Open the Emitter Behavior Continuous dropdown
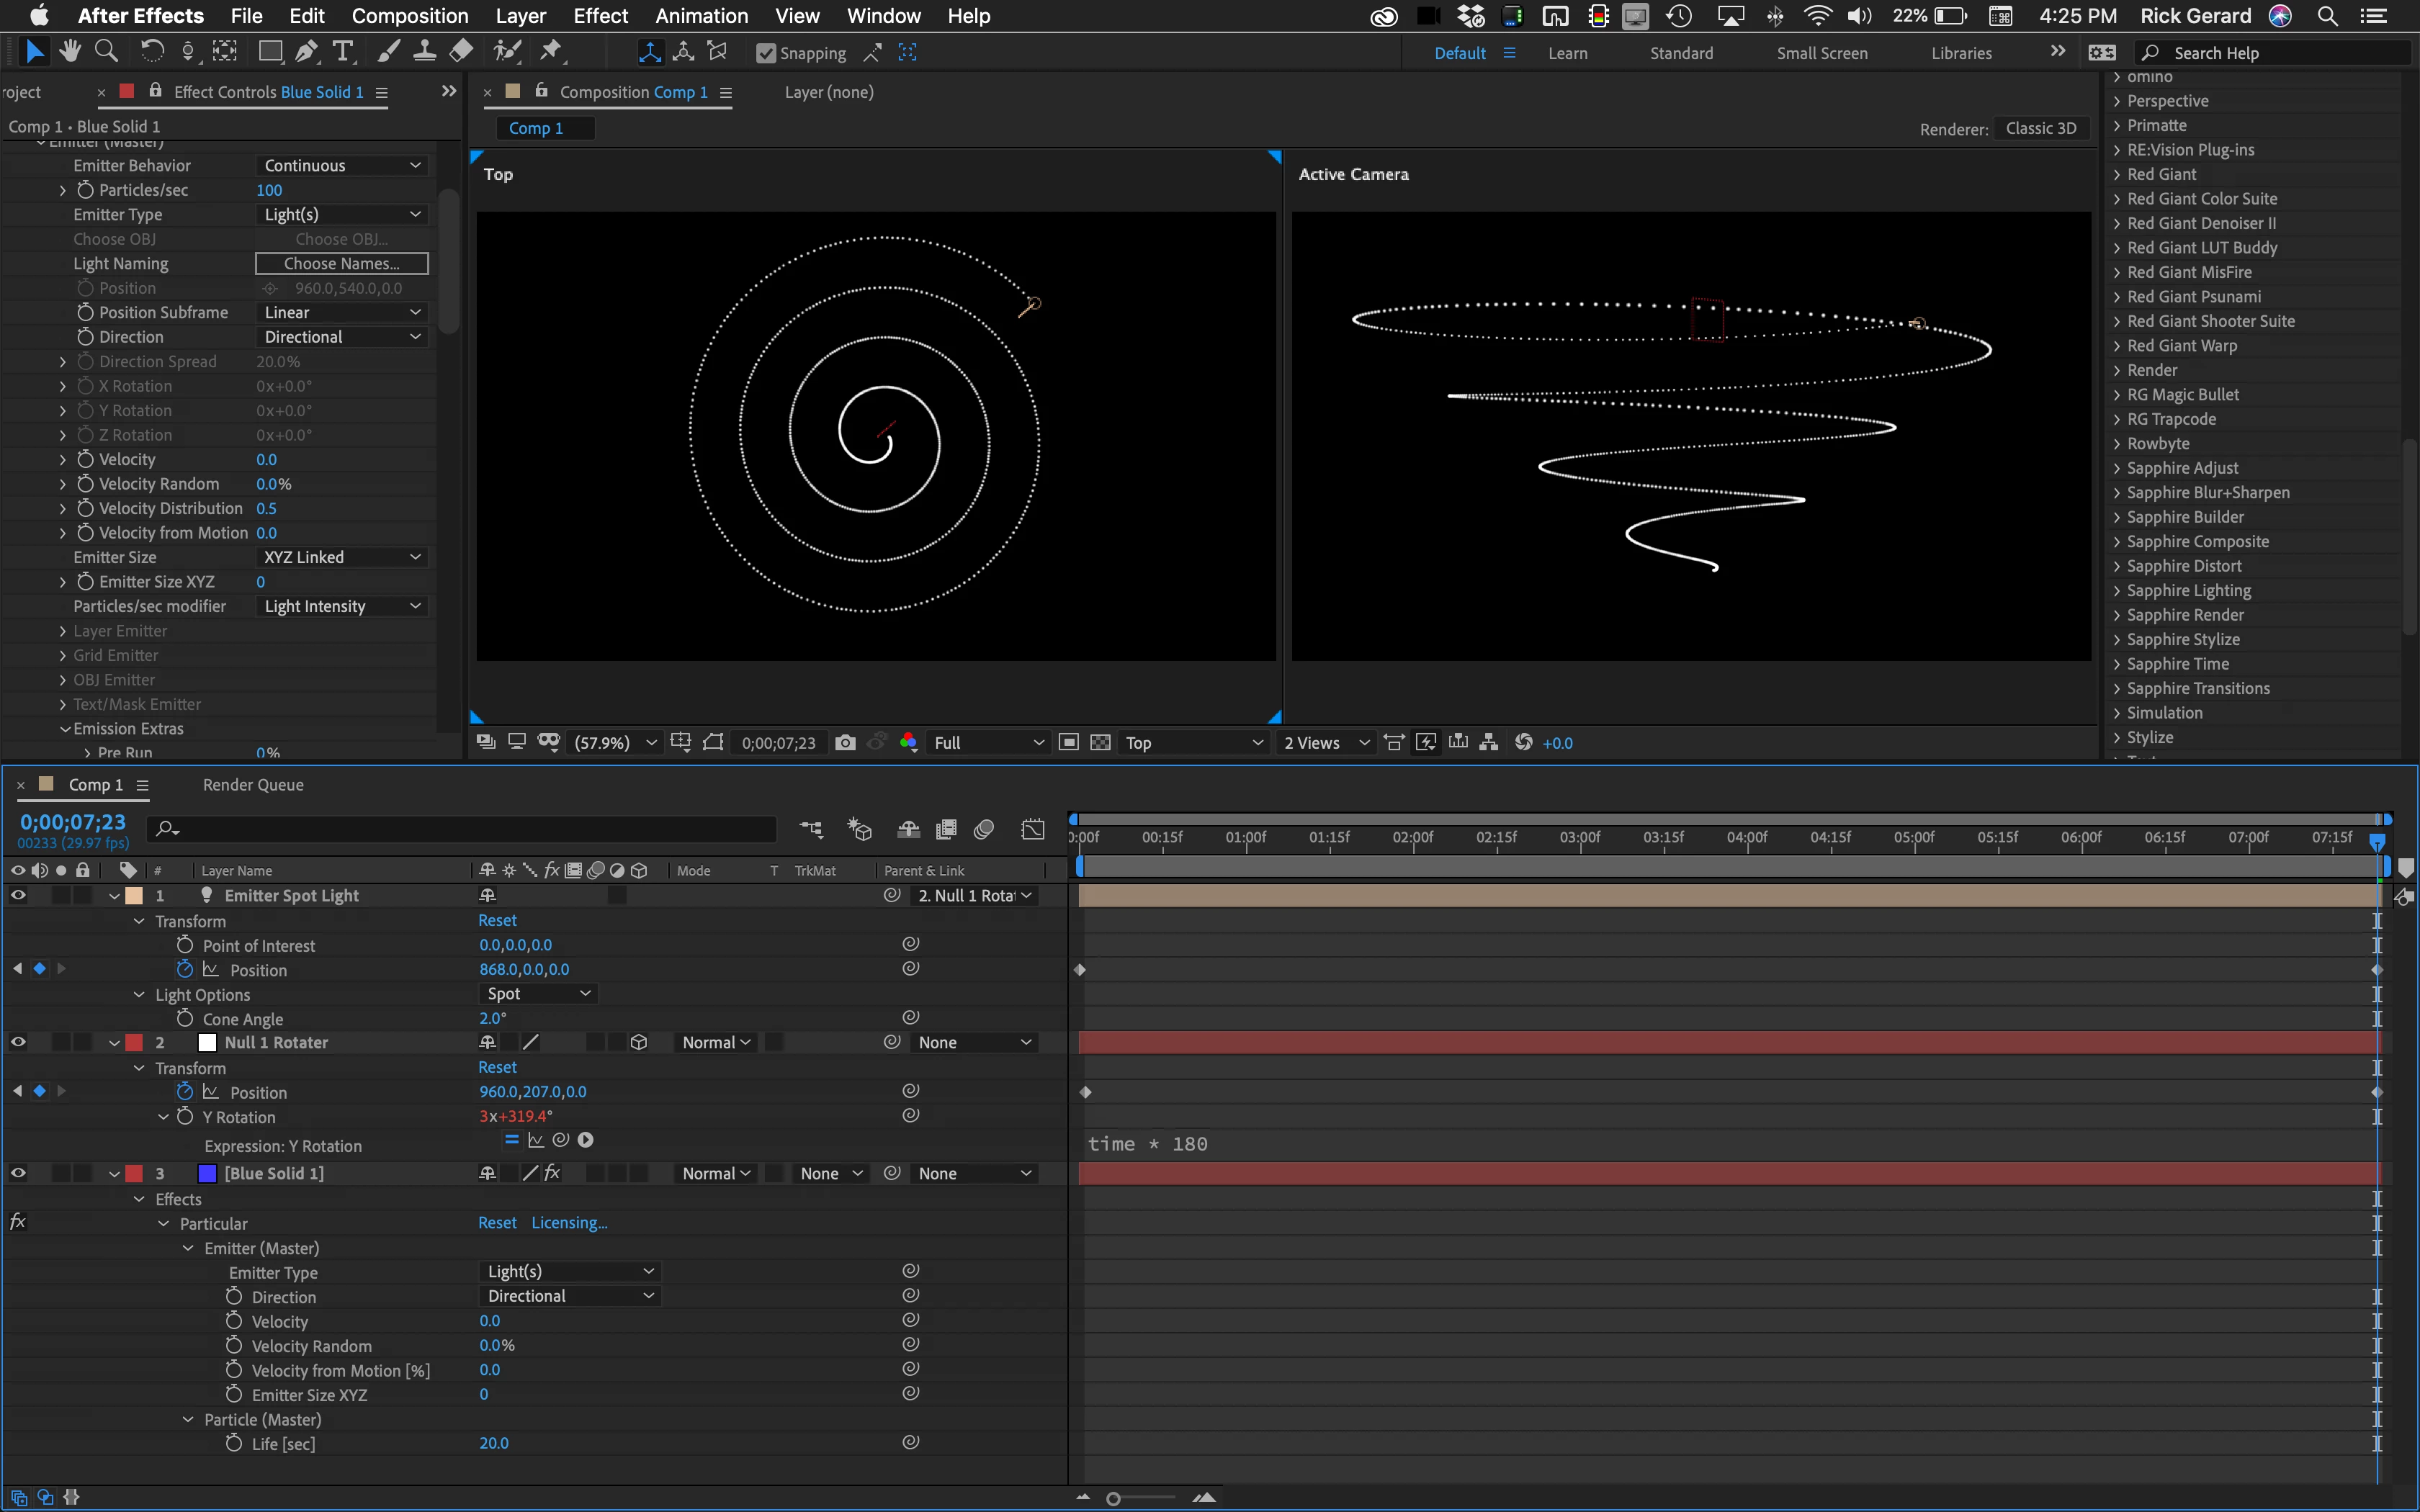 [x=342, y=165]
